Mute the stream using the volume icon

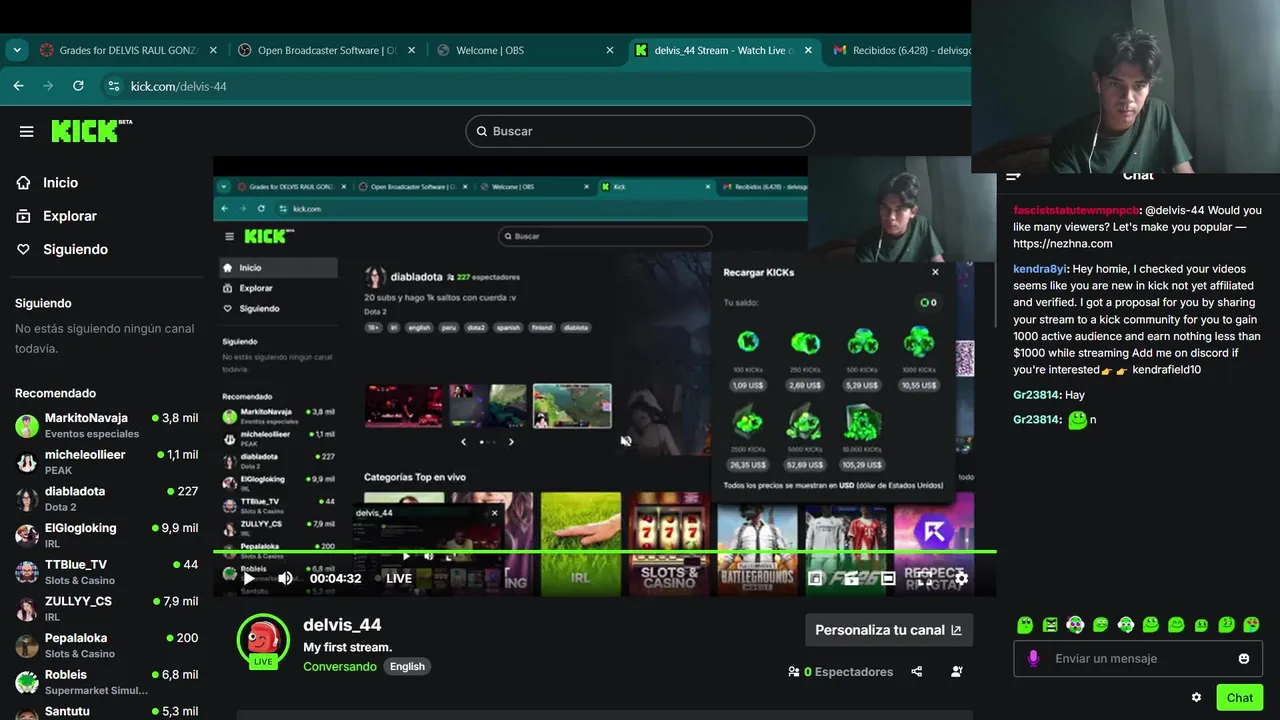point(285,578)
